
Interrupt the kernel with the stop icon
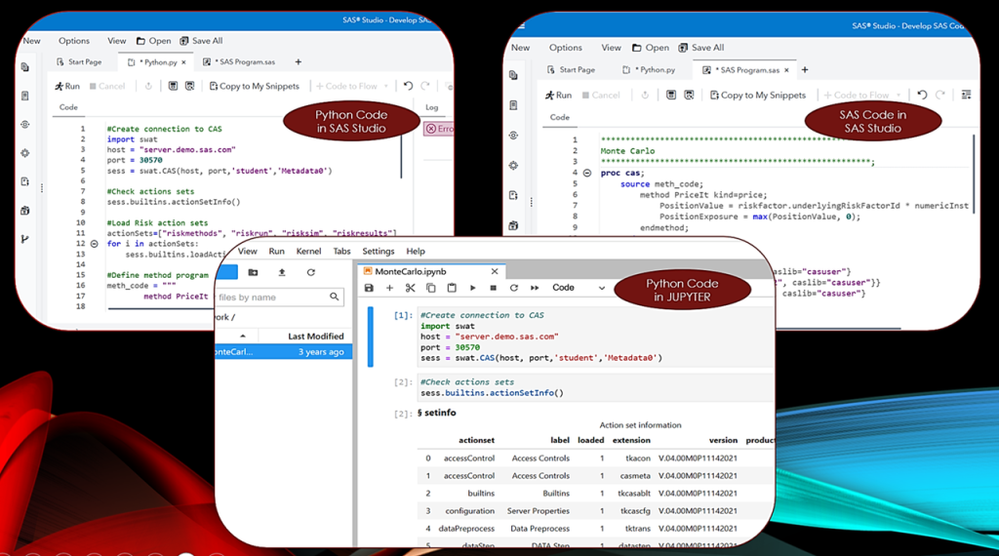click(493, 288)
